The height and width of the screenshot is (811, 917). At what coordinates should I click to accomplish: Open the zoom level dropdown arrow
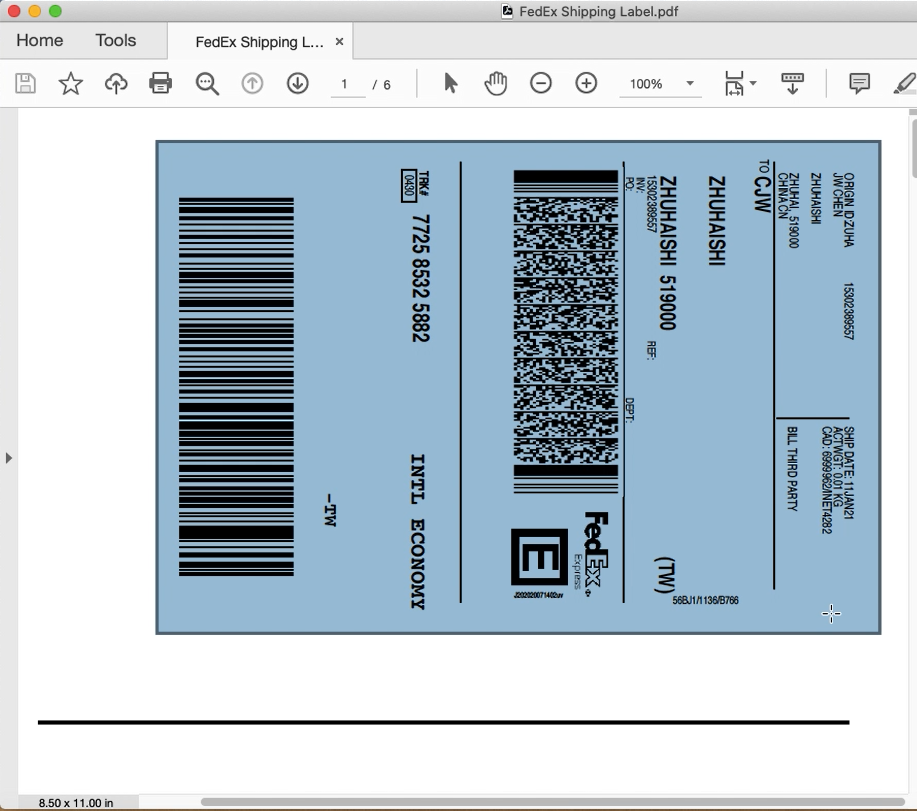click(x=690, y=83)
